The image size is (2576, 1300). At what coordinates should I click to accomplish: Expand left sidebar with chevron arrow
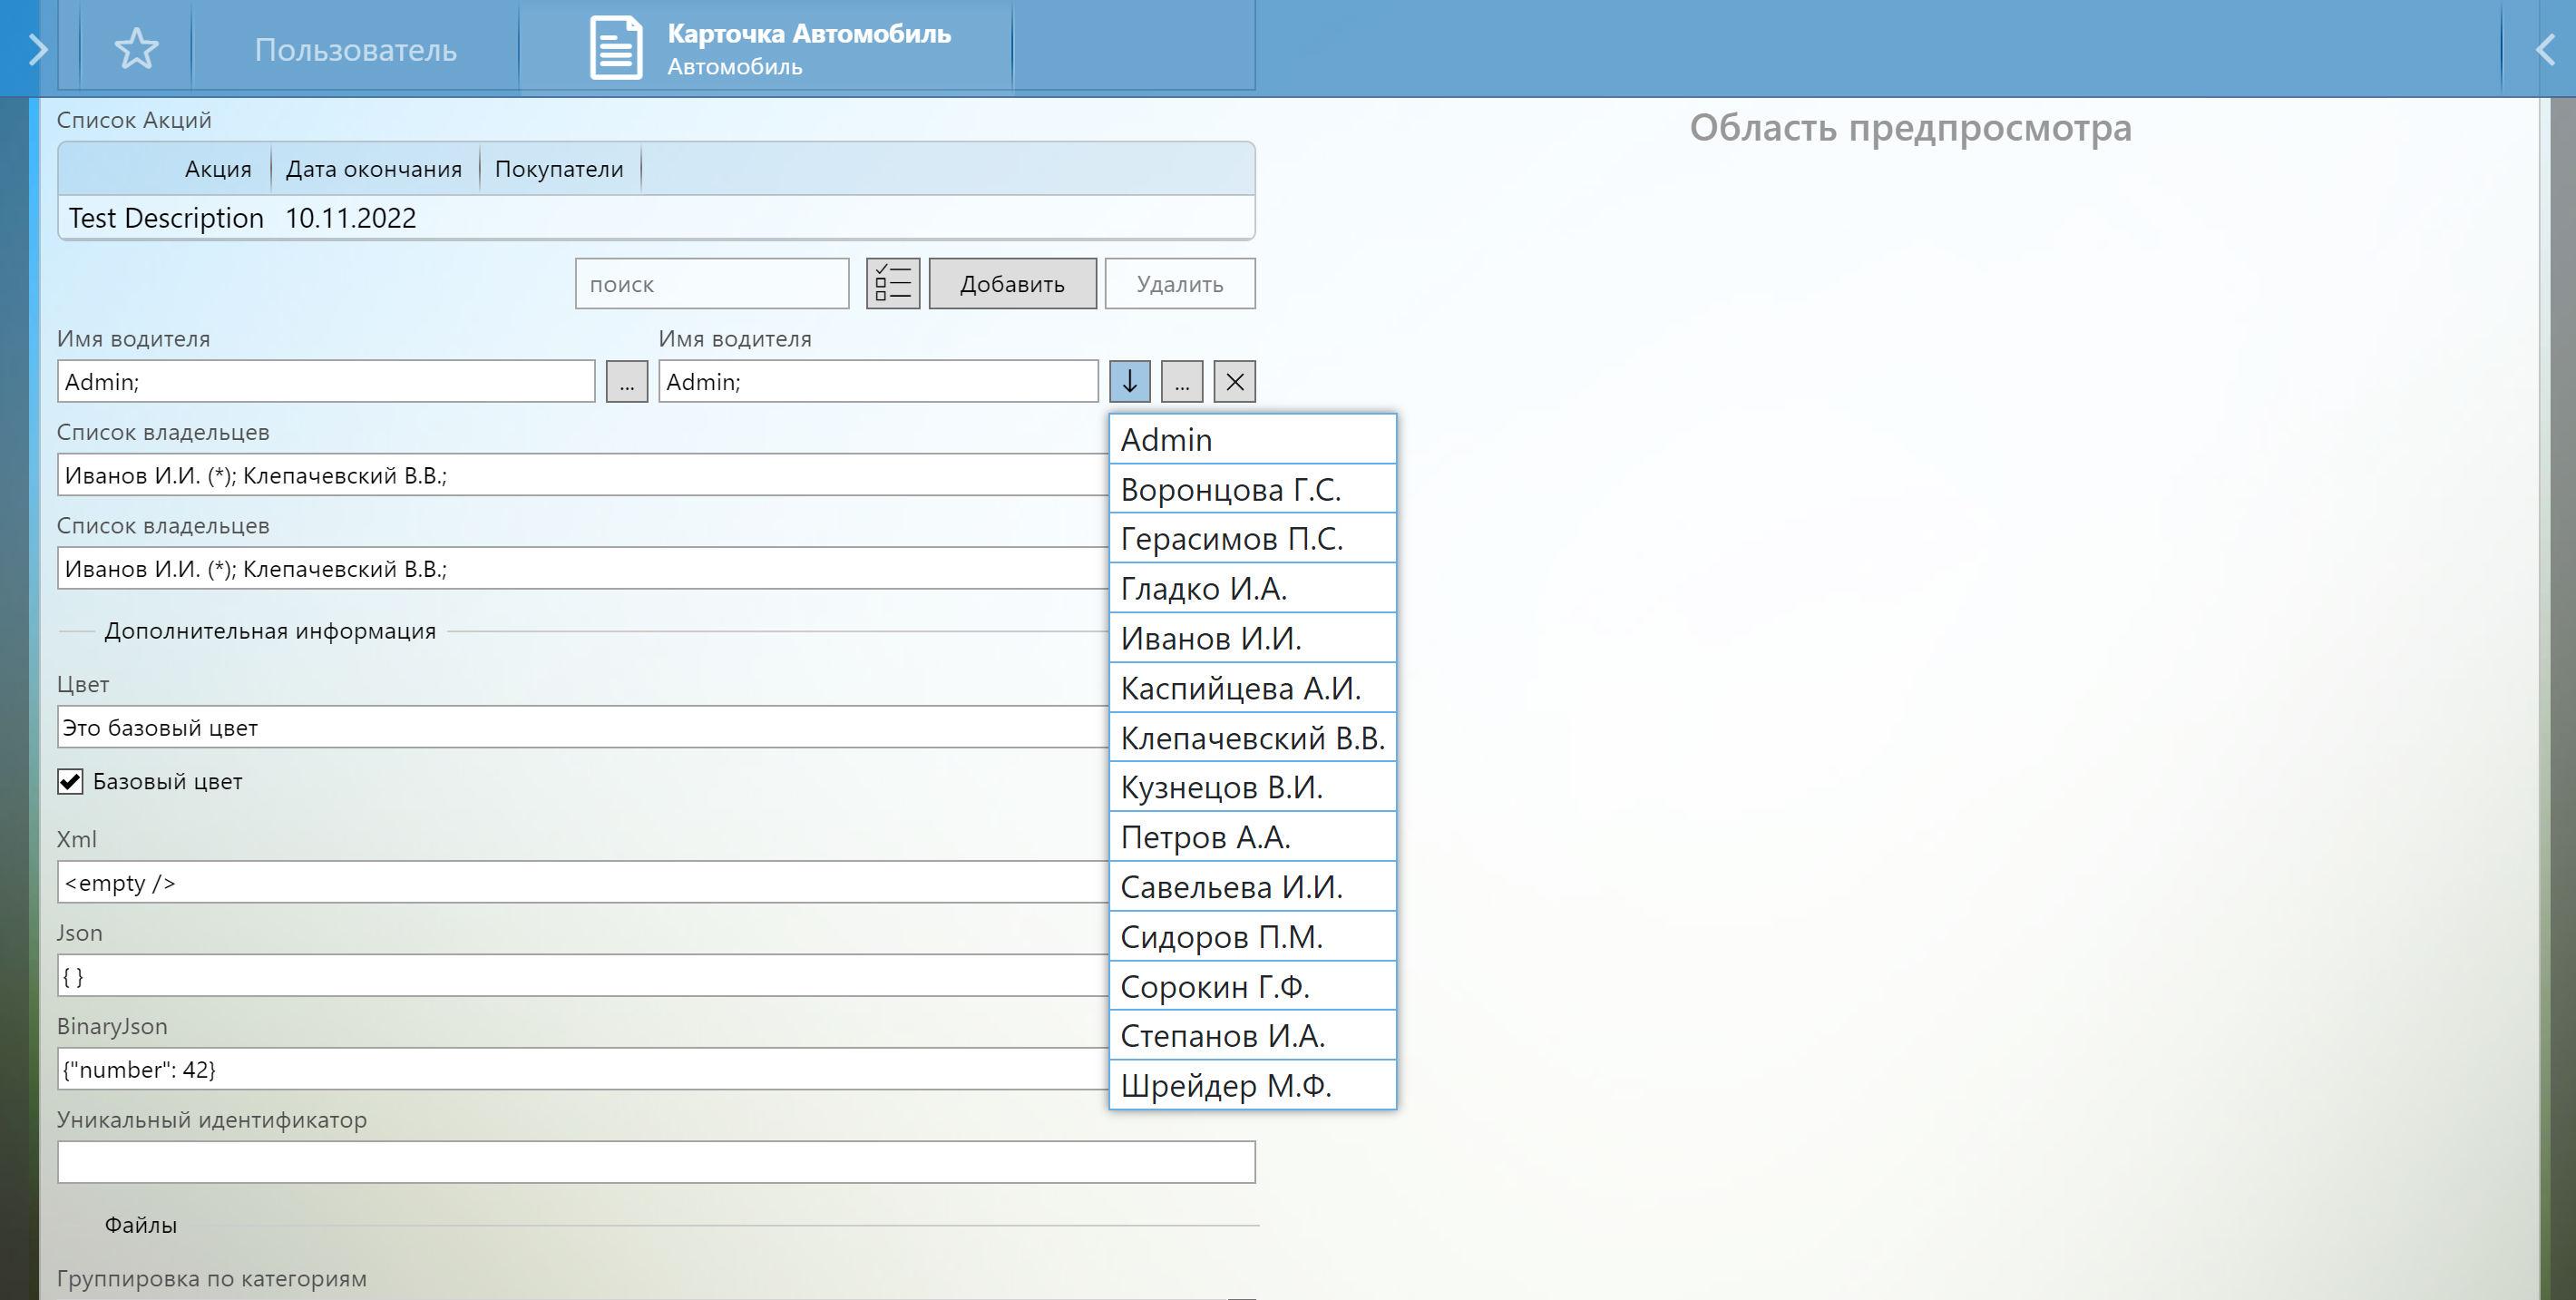(x=37, y=48)
